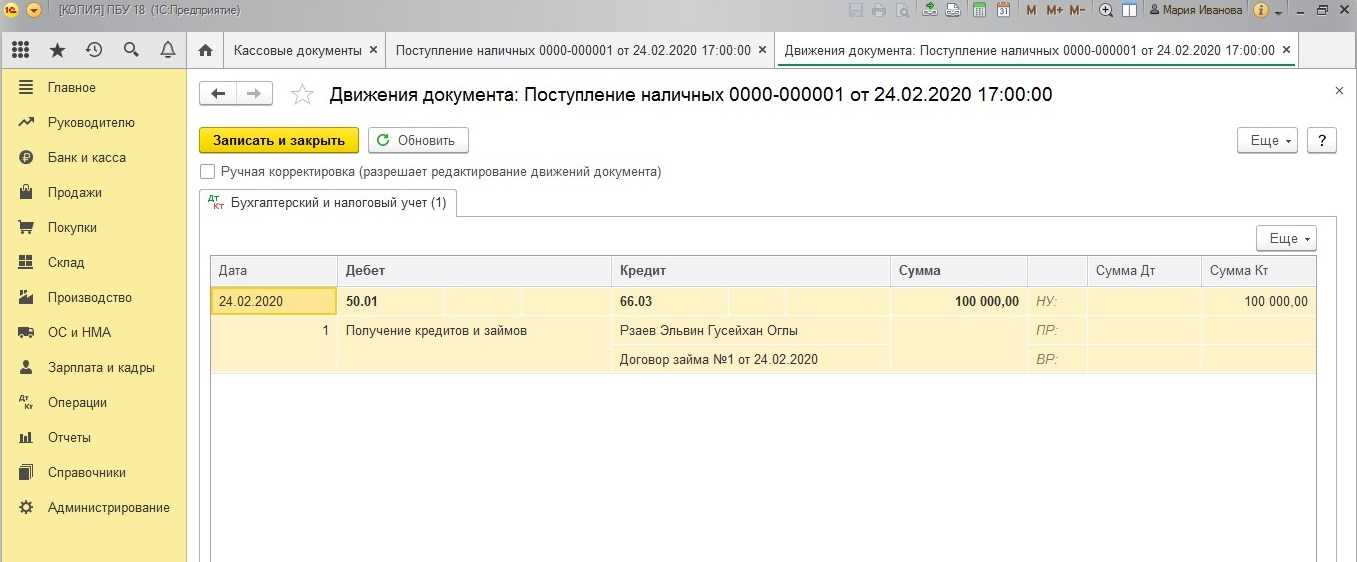
Task: Click the Рзаев Эльвин Гусейхан Оглы cell
Action: click(x=751, y=330)
